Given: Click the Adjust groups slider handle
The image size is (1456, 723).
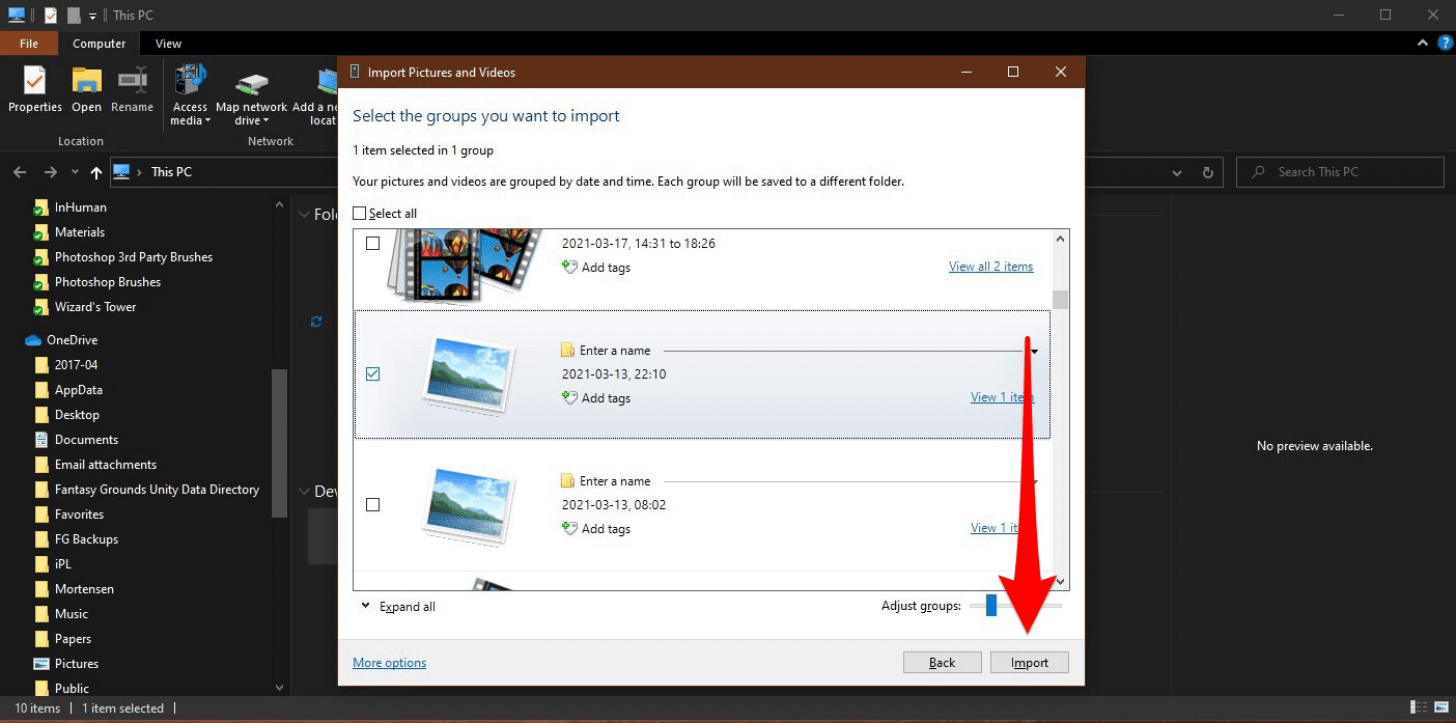Looking at the screenshot, I should coord(991,606).
